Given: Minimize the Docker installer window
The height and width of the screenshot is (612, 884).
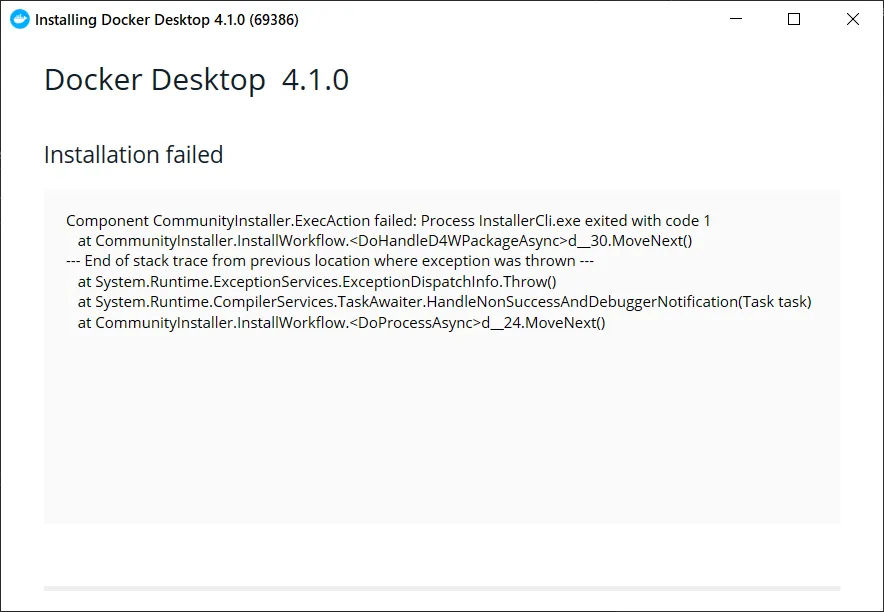Looking at the screenshot, I should [735, 19].
